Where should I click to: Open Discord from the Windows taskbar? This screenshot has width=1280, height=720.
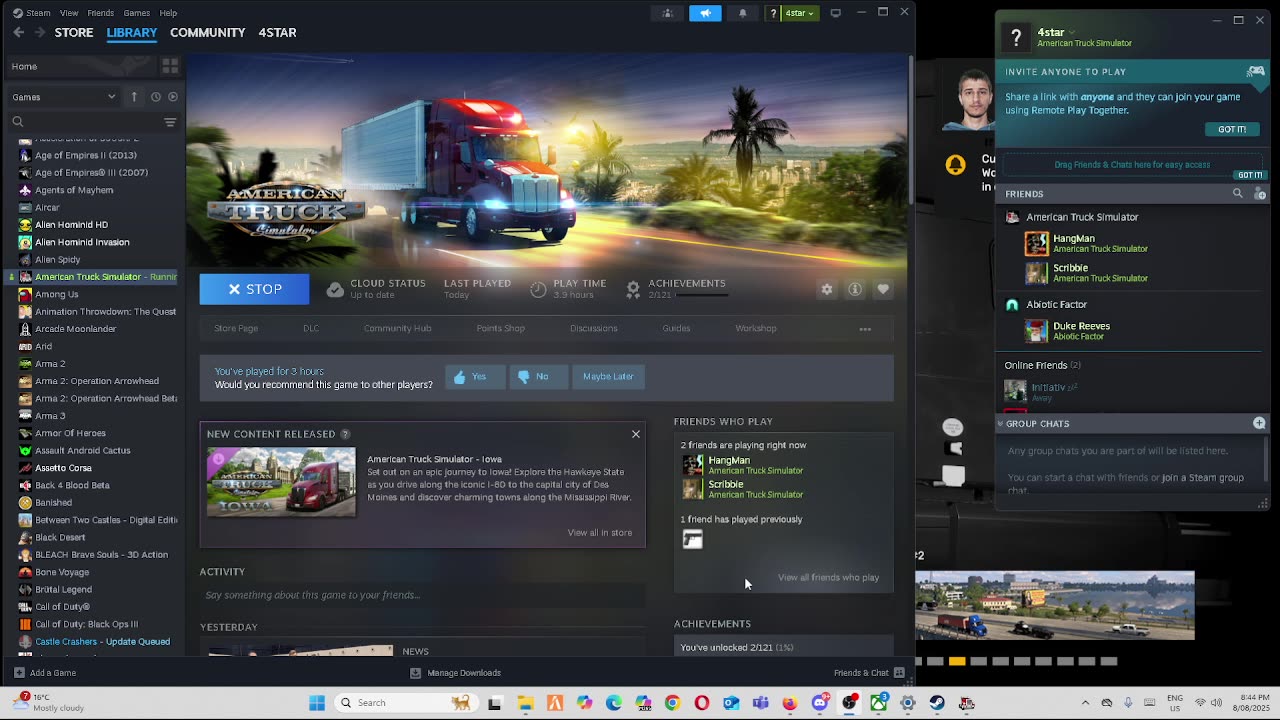coord(820,703)
